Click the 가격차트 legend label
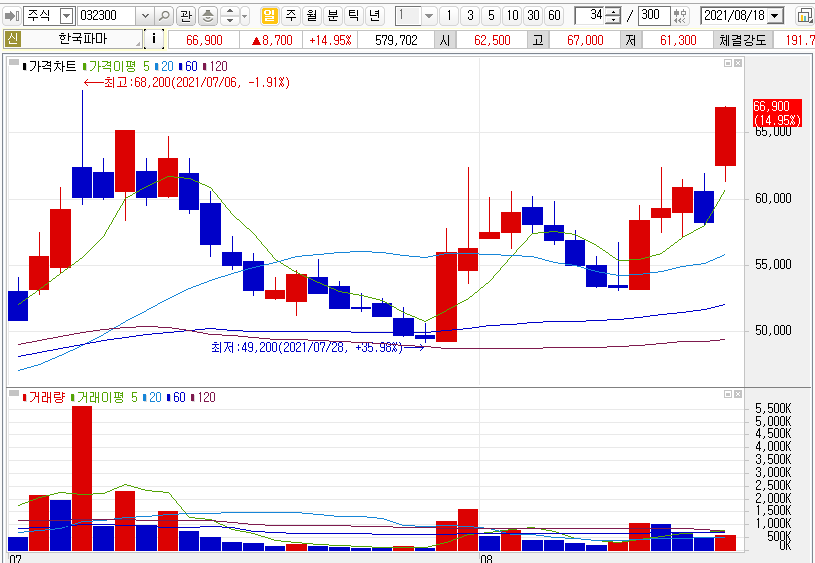Screen dimensions: 815x563 pos(52,67)
